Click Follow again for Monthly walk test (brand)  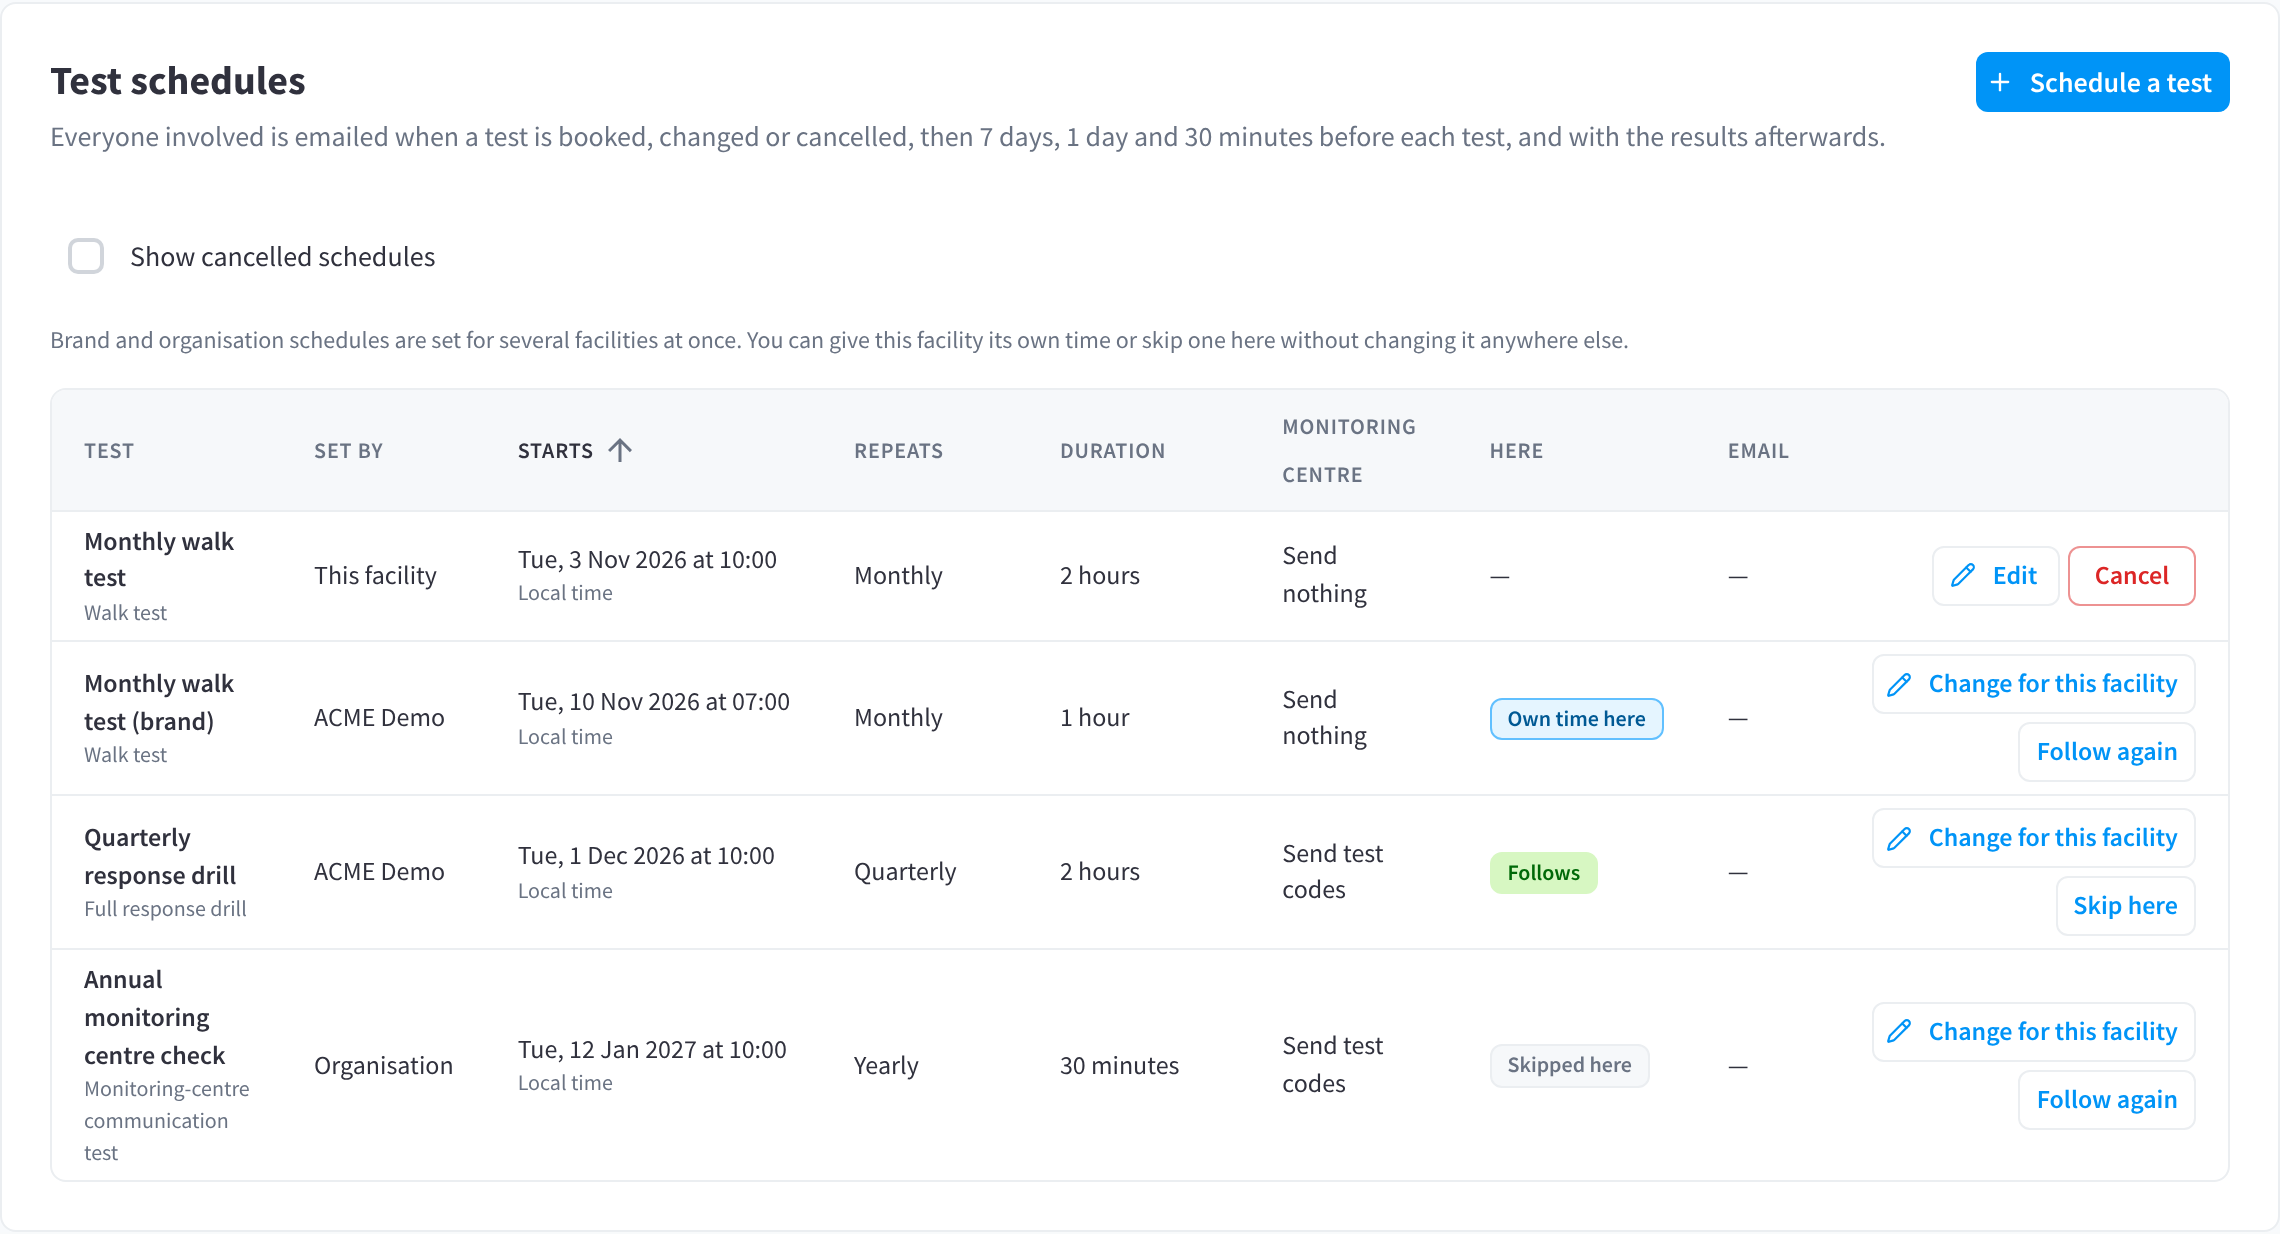[2106, 752]
